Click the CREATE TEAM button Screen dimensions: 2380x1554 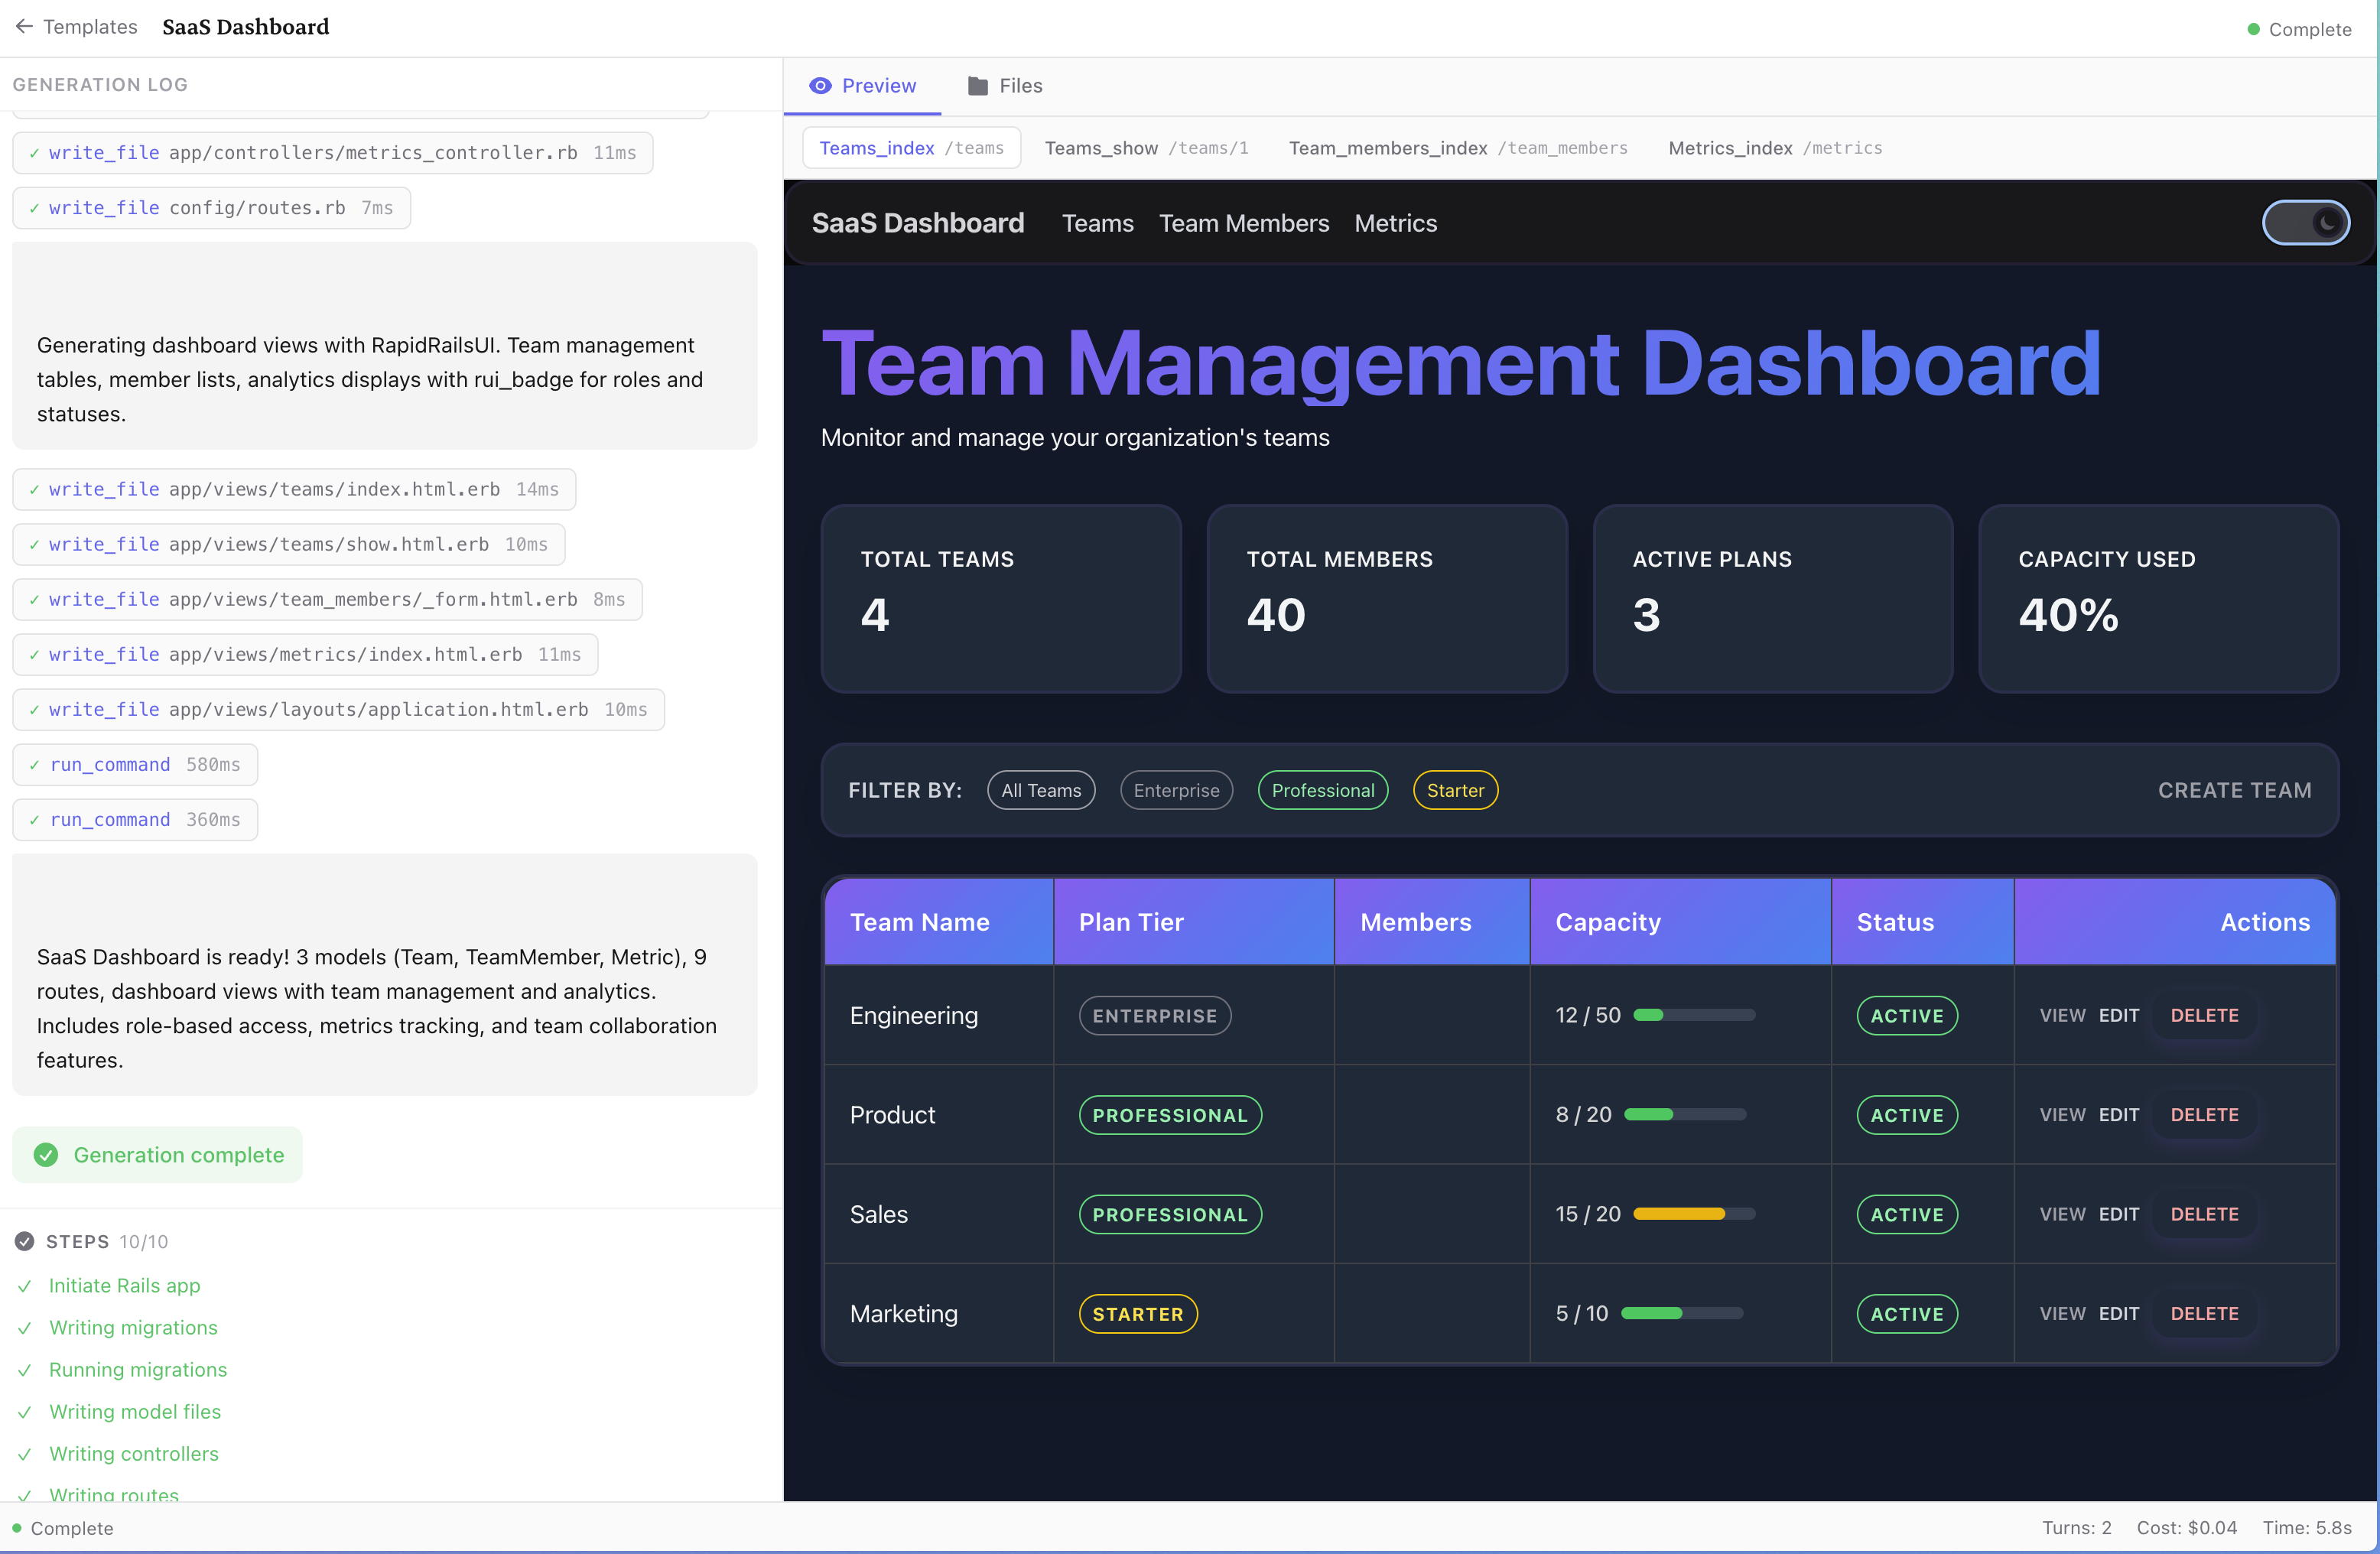pos(2234,790)
